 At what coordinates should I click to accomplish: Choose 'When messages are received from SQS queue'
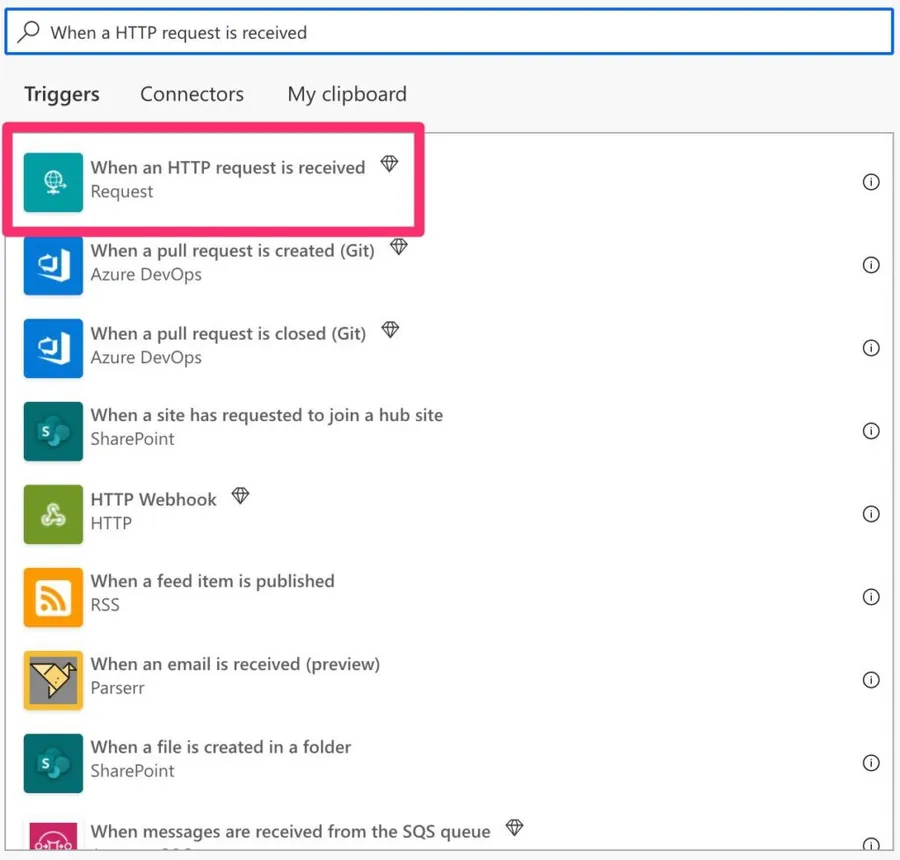(290, 832)
